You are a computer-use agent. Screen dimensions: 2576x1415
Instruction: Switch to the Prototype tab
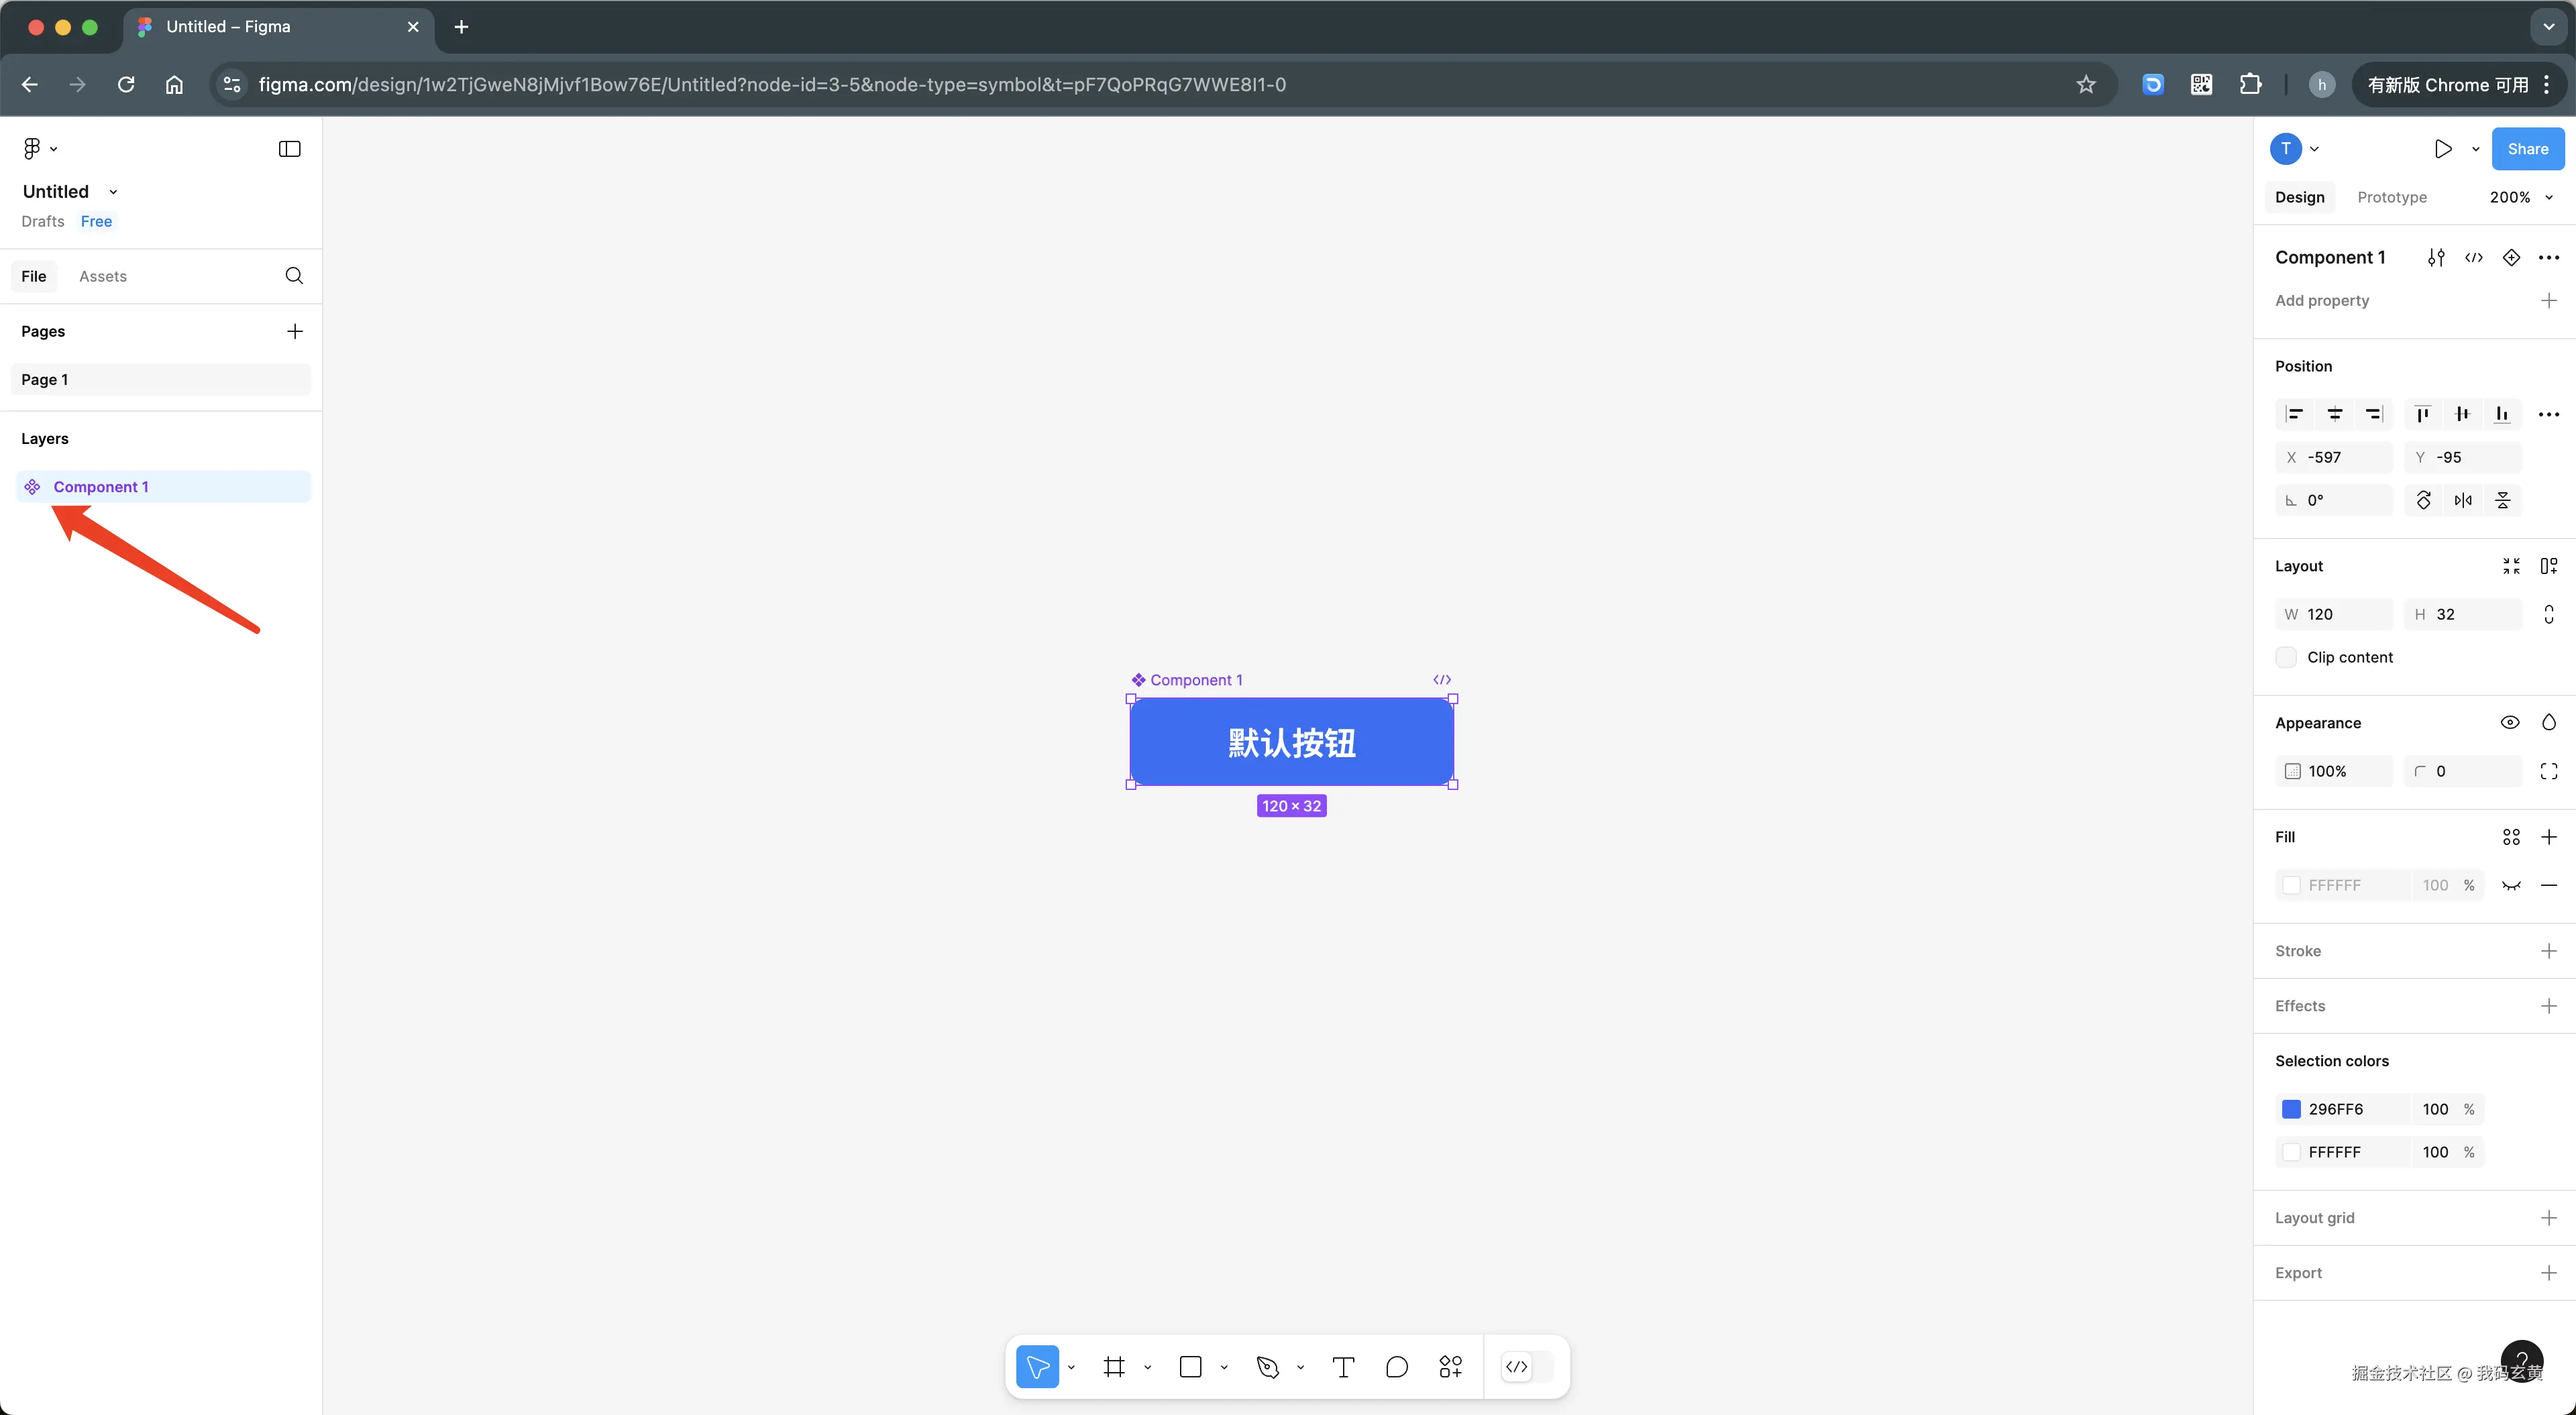click(x=2391, y=197)
